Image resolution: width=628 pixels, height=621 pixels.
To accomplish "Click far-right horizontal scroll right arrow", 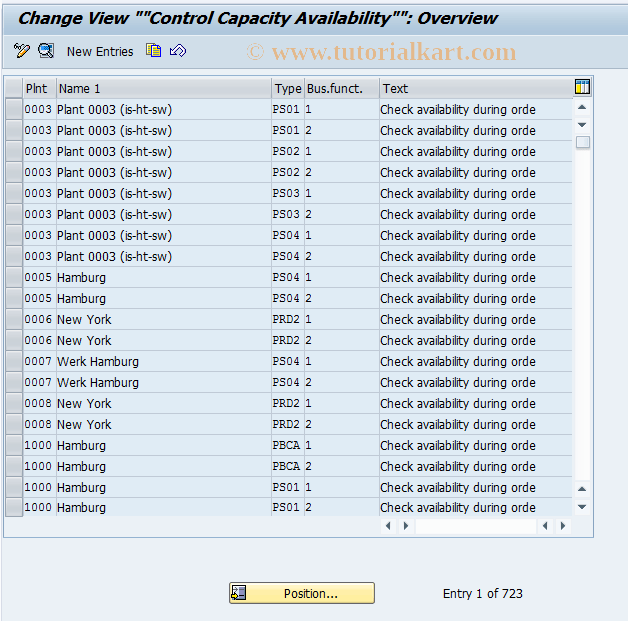I will click(x=563, y=526).
